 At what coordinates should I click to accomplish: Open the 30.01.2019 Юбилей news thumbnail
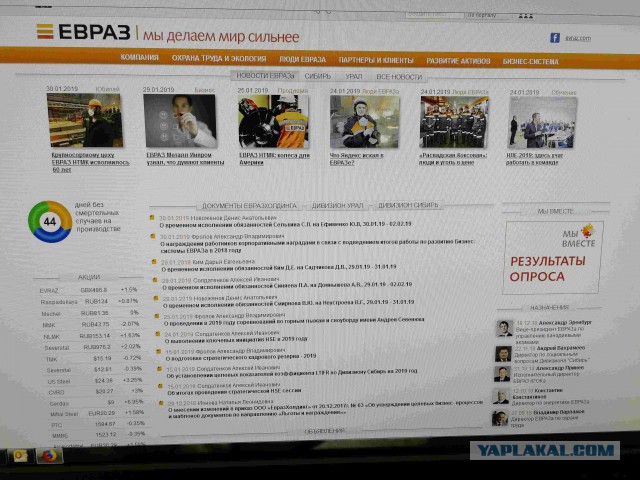coord(85,120)
